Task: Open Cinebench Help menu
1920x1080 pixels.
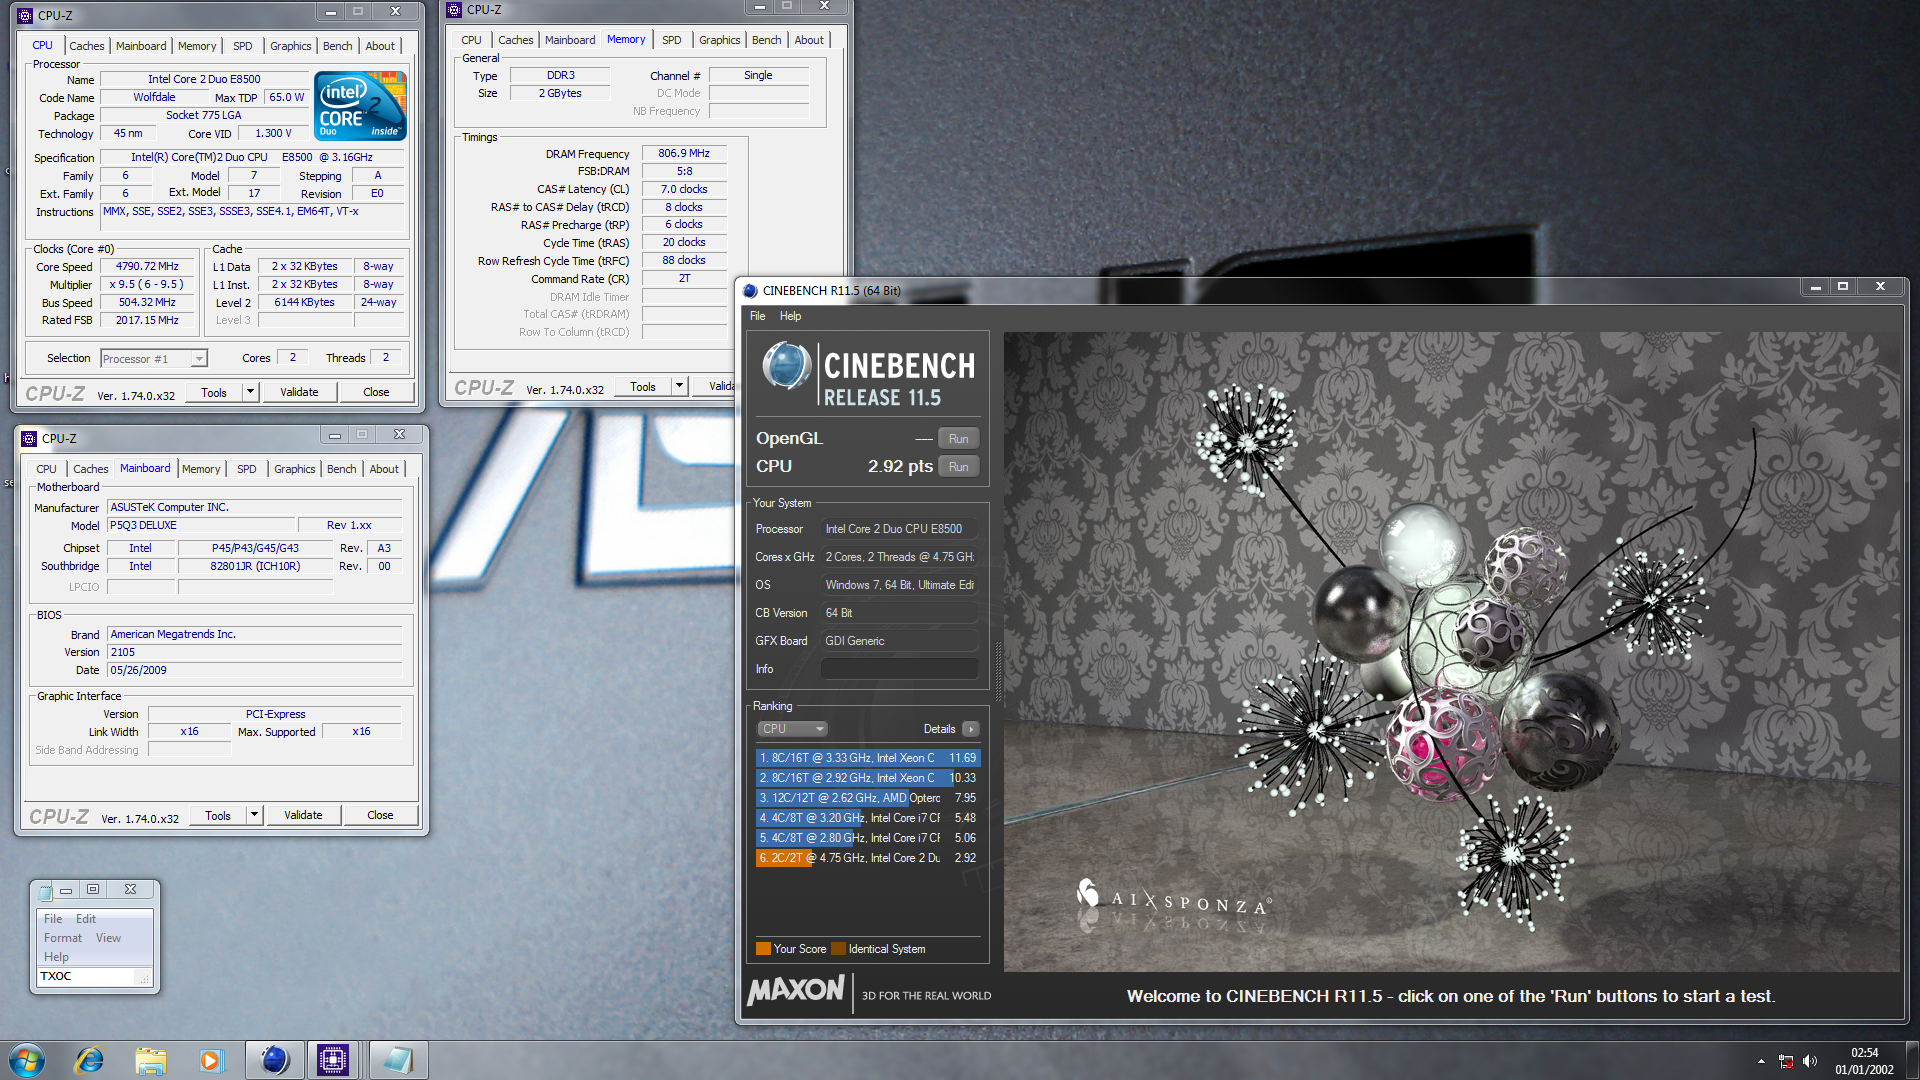Action: pyautogui.click(x=790, y=316)
